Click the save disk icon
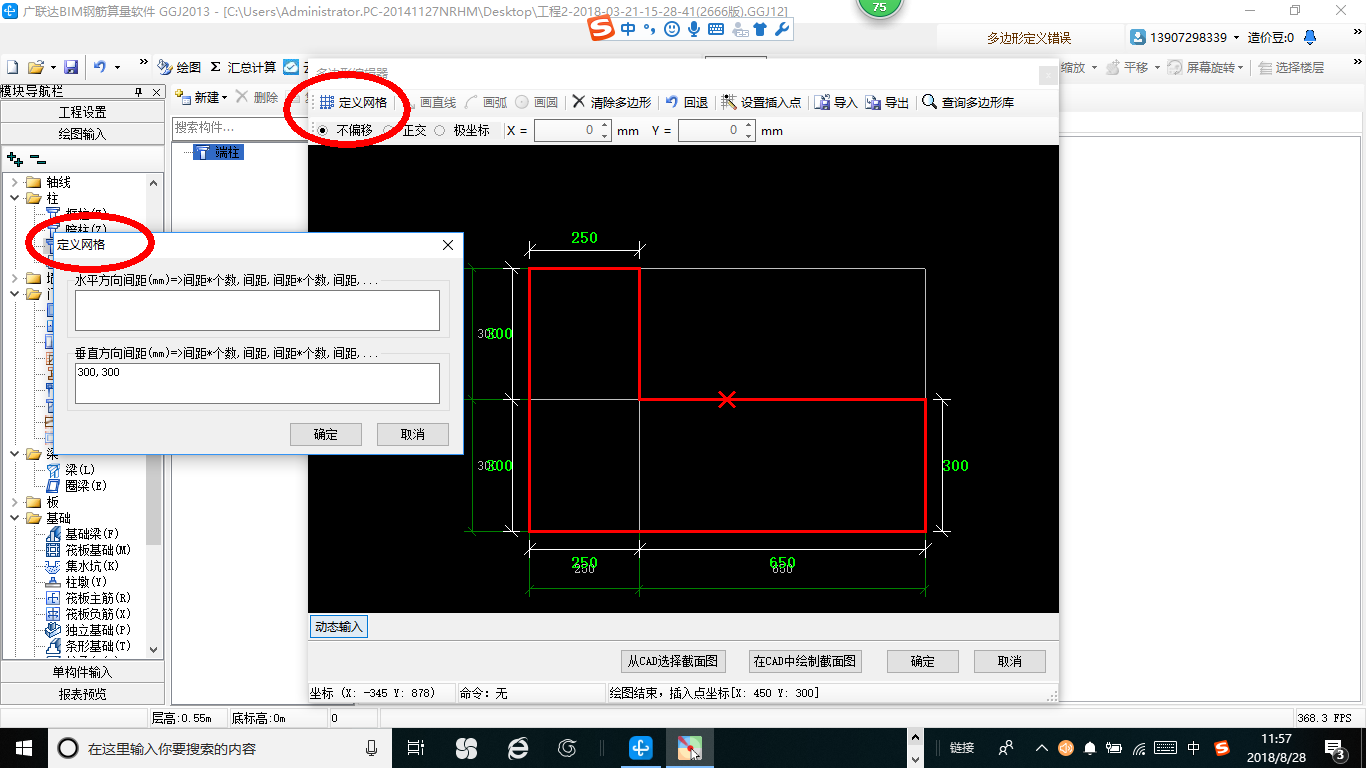Image resolution: width=1366 pixels, height=768 pixels. [x=71, y=67]
